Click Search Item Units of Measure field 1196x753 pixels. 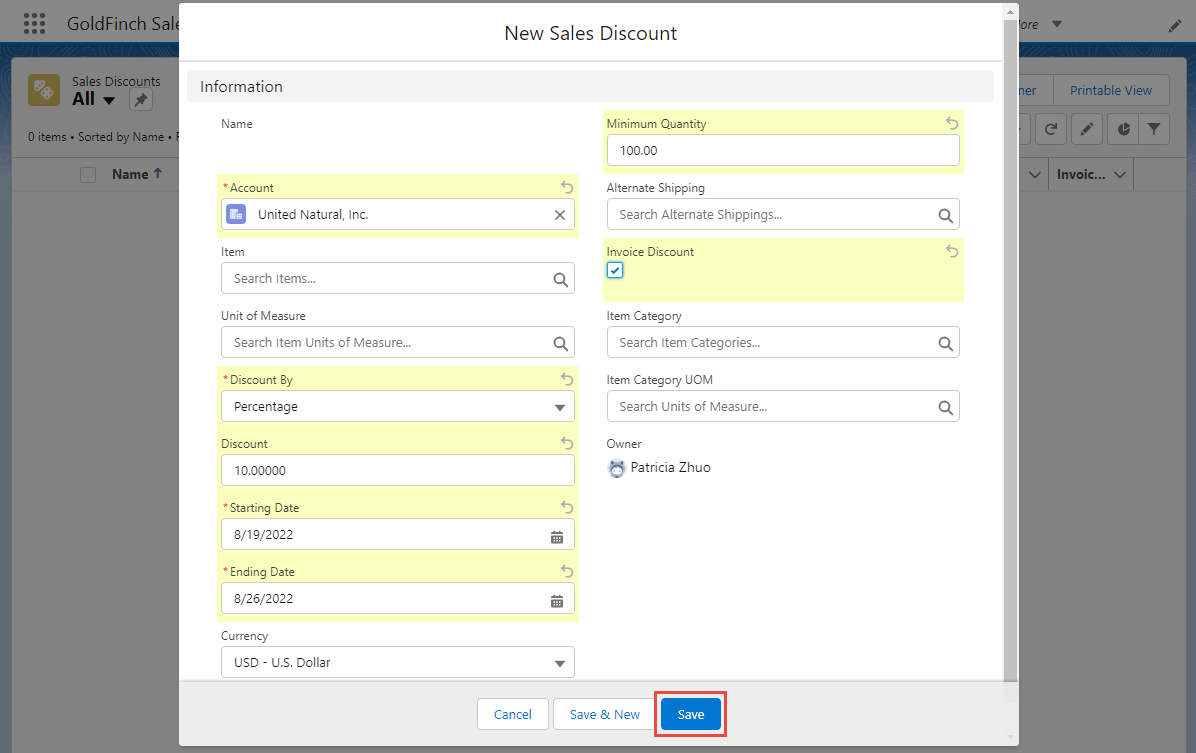click(x=397, y=343)
